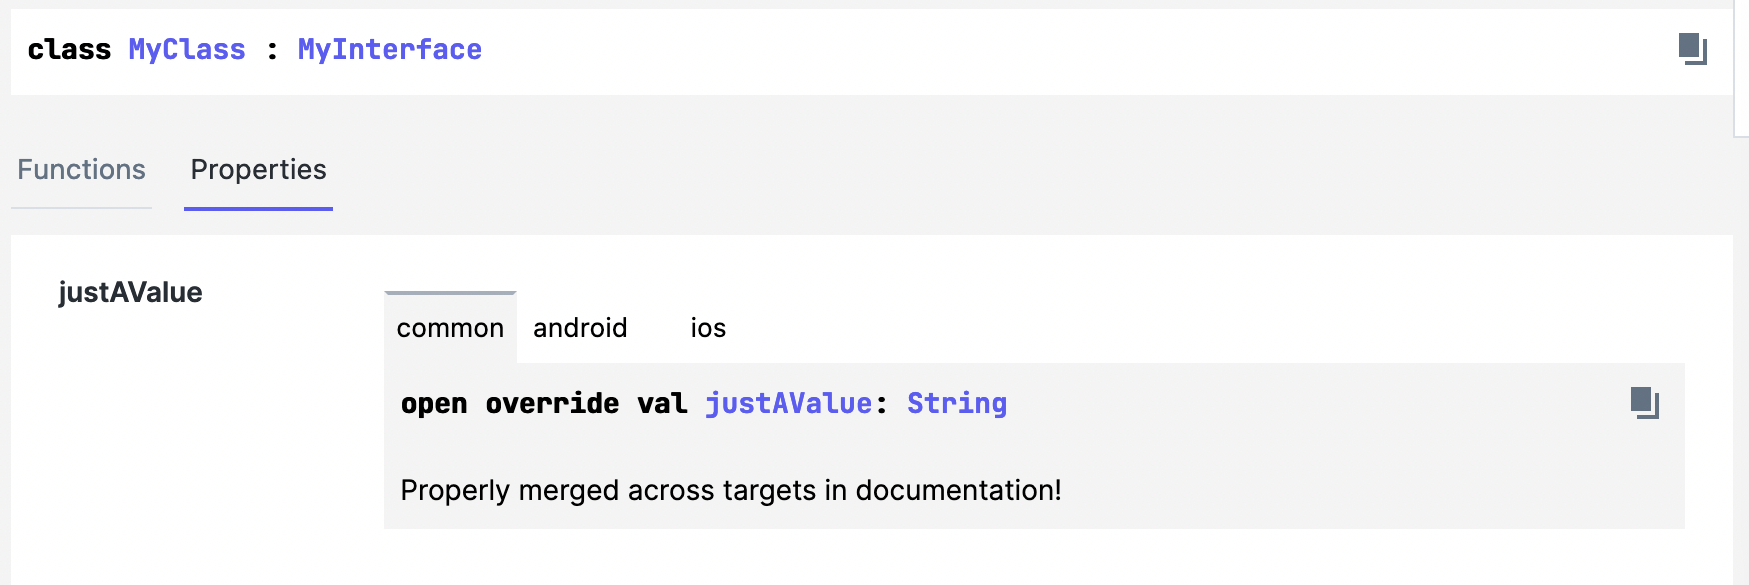Click the description text about merged targets
The width and height of the screenshot is (1749, 585).
[x=731, y=490]
